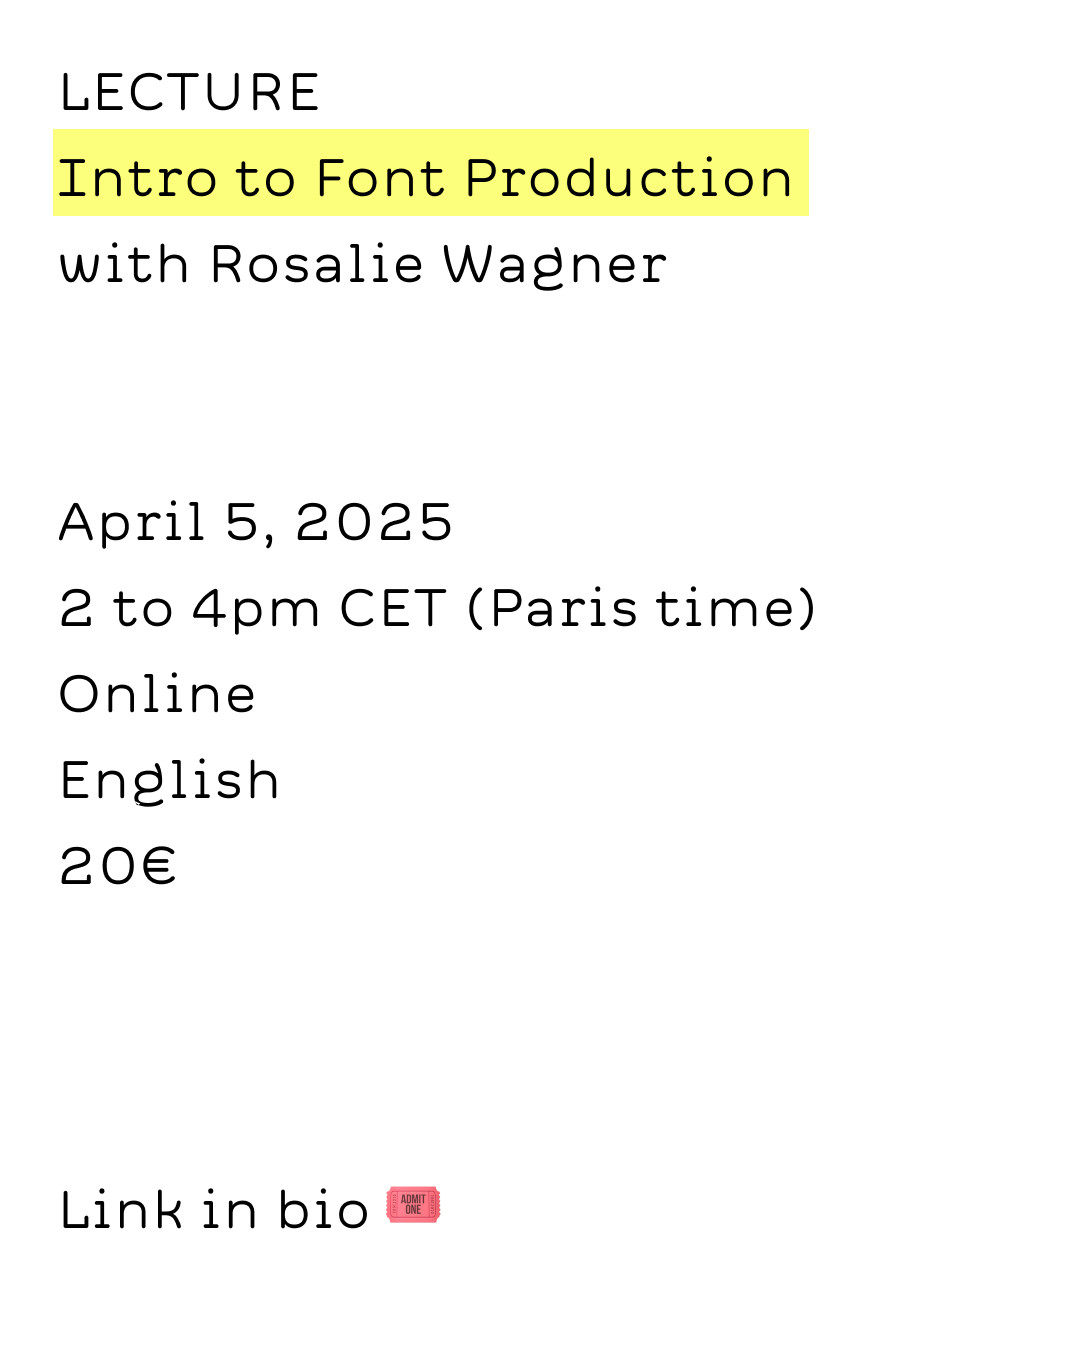Select the highlighted Intro to Font Production title

tap(431, 172)
